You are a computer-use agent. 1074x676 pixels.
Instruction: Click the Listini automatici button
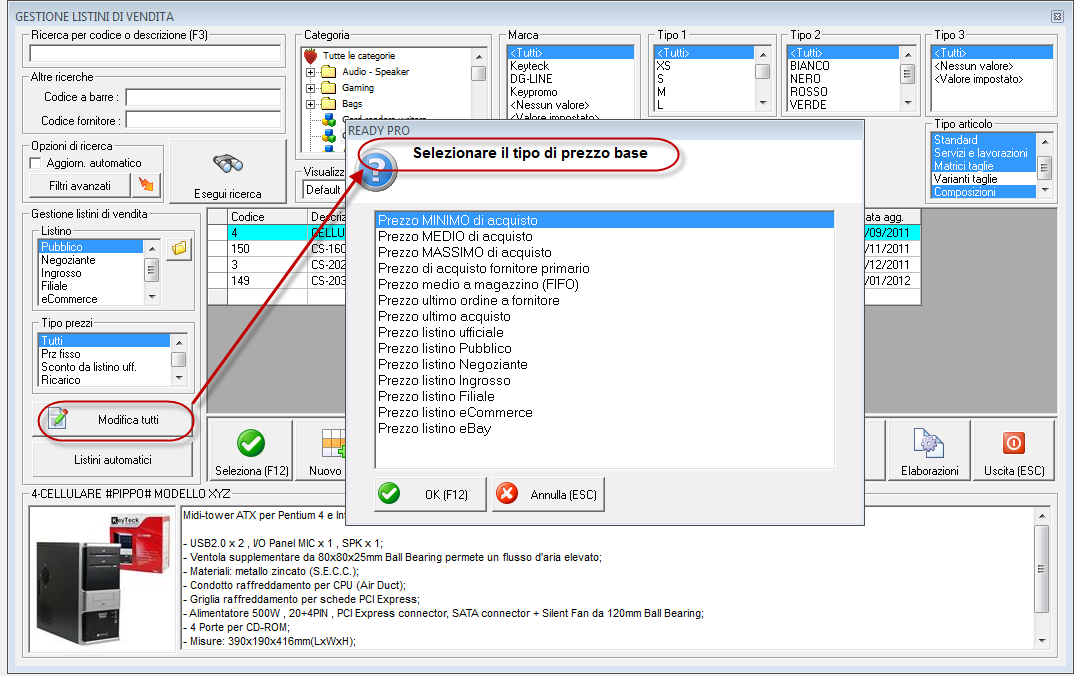click(113, 460)
